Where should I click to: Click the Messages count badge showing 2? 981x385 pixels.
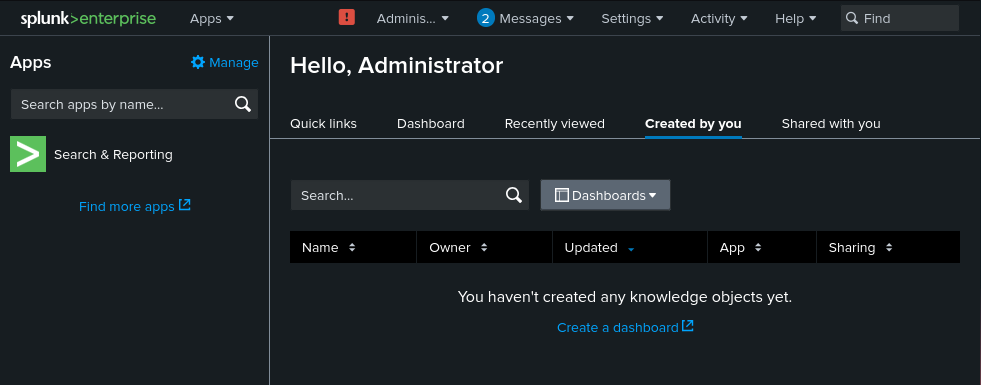click(485, 18)
